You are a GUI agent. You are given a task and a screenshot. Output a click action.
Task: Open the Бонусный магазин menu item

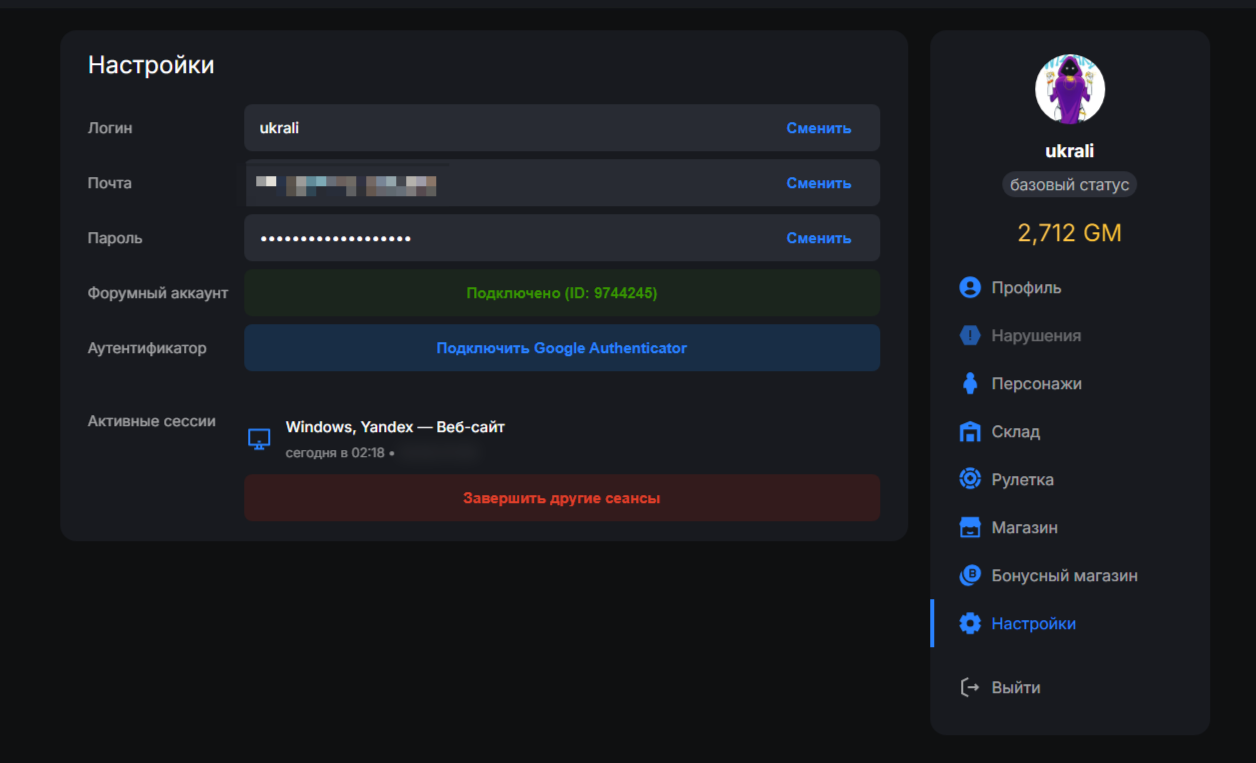point(1064,576)
